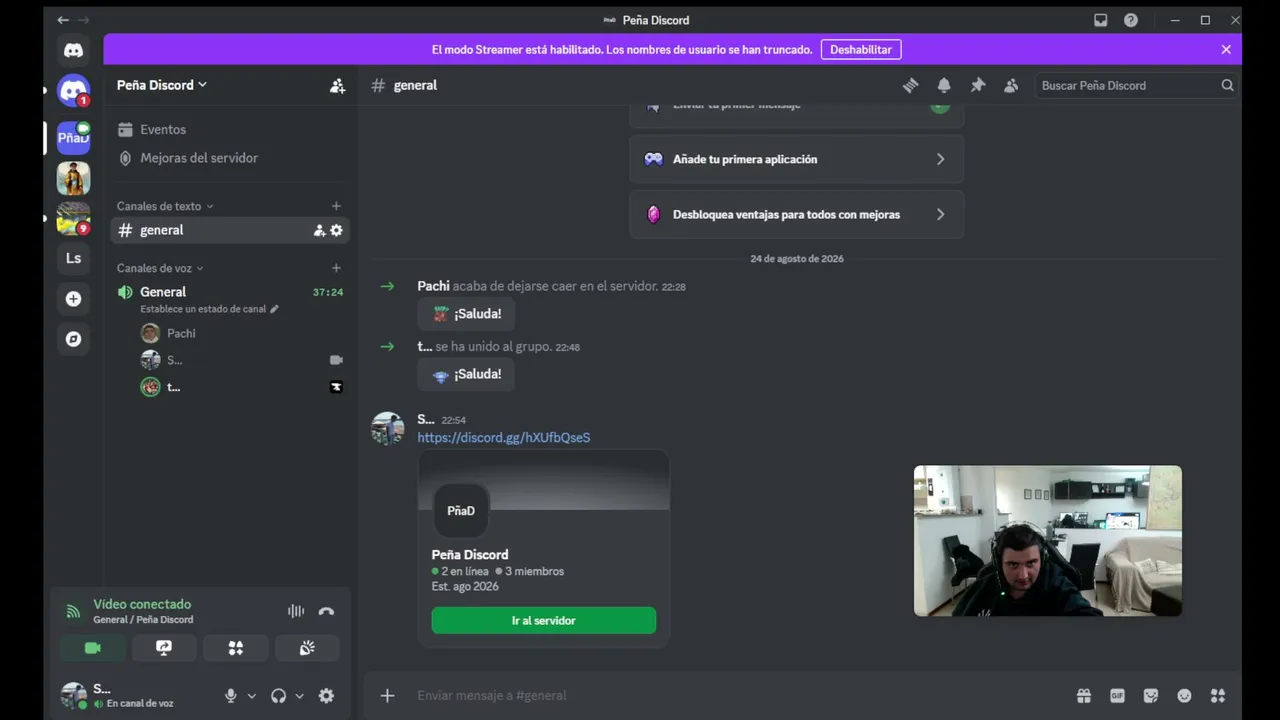Screen dimensions: 1280x720
Task: Collapse the Canales de texto category
Action: tap(165, 206)
